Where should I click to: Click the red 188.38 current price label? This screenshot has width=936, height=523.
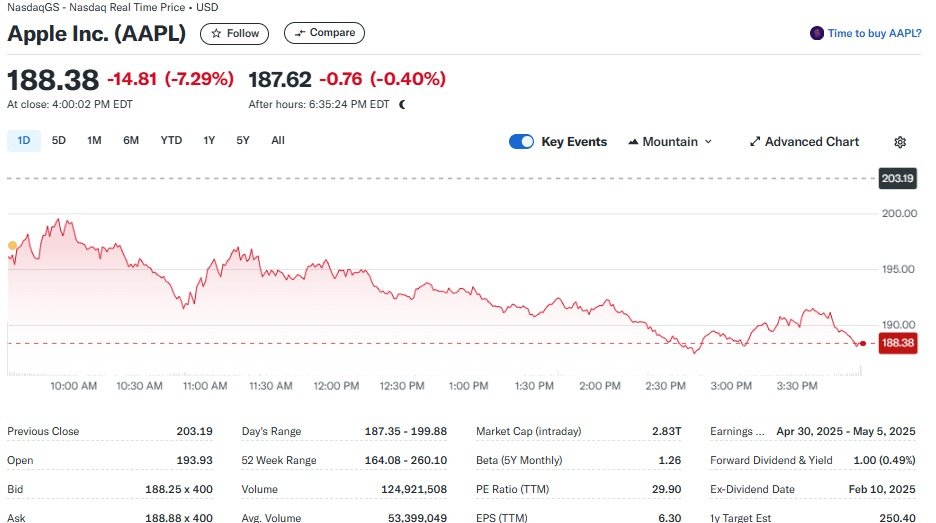pyautogui.click(x=897, y=343)
